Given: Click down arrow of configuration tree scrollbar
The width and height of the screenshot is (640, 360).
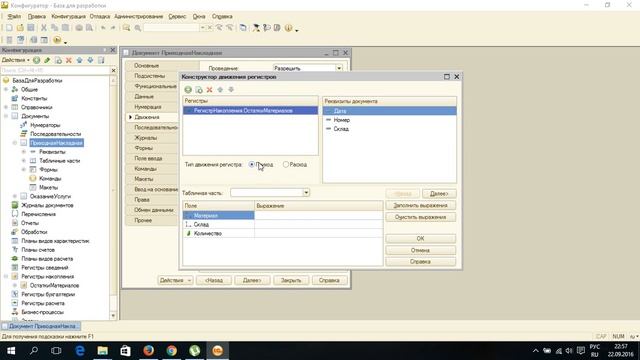Looking at the screenshot, I should click(113, 316).
